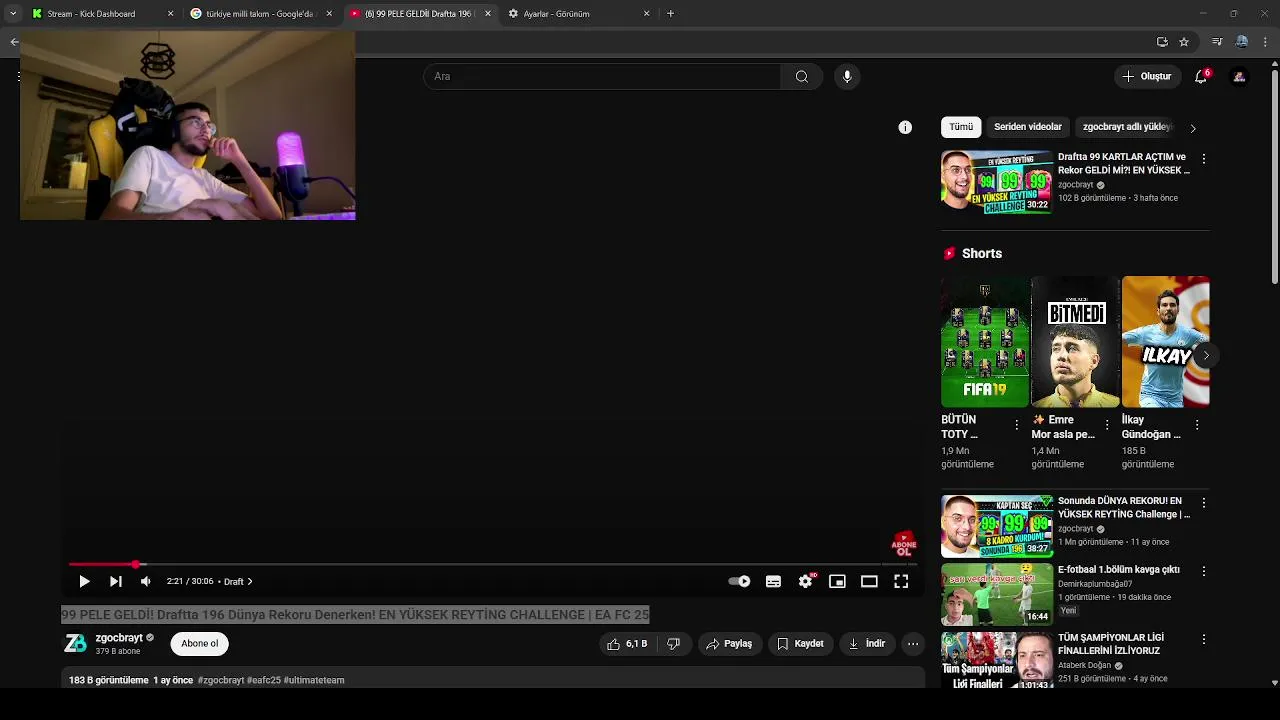This screenshot has height=720, width=1280.
Task: Open the İlkay Gündoğan short
Action: tap(1165, 342)
